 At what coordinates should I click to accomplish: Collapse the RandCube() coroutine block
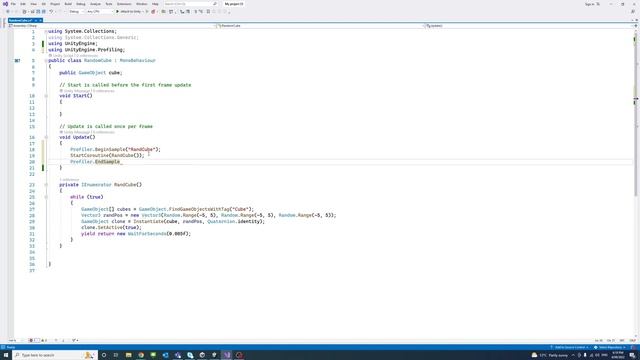click(46, 185)
